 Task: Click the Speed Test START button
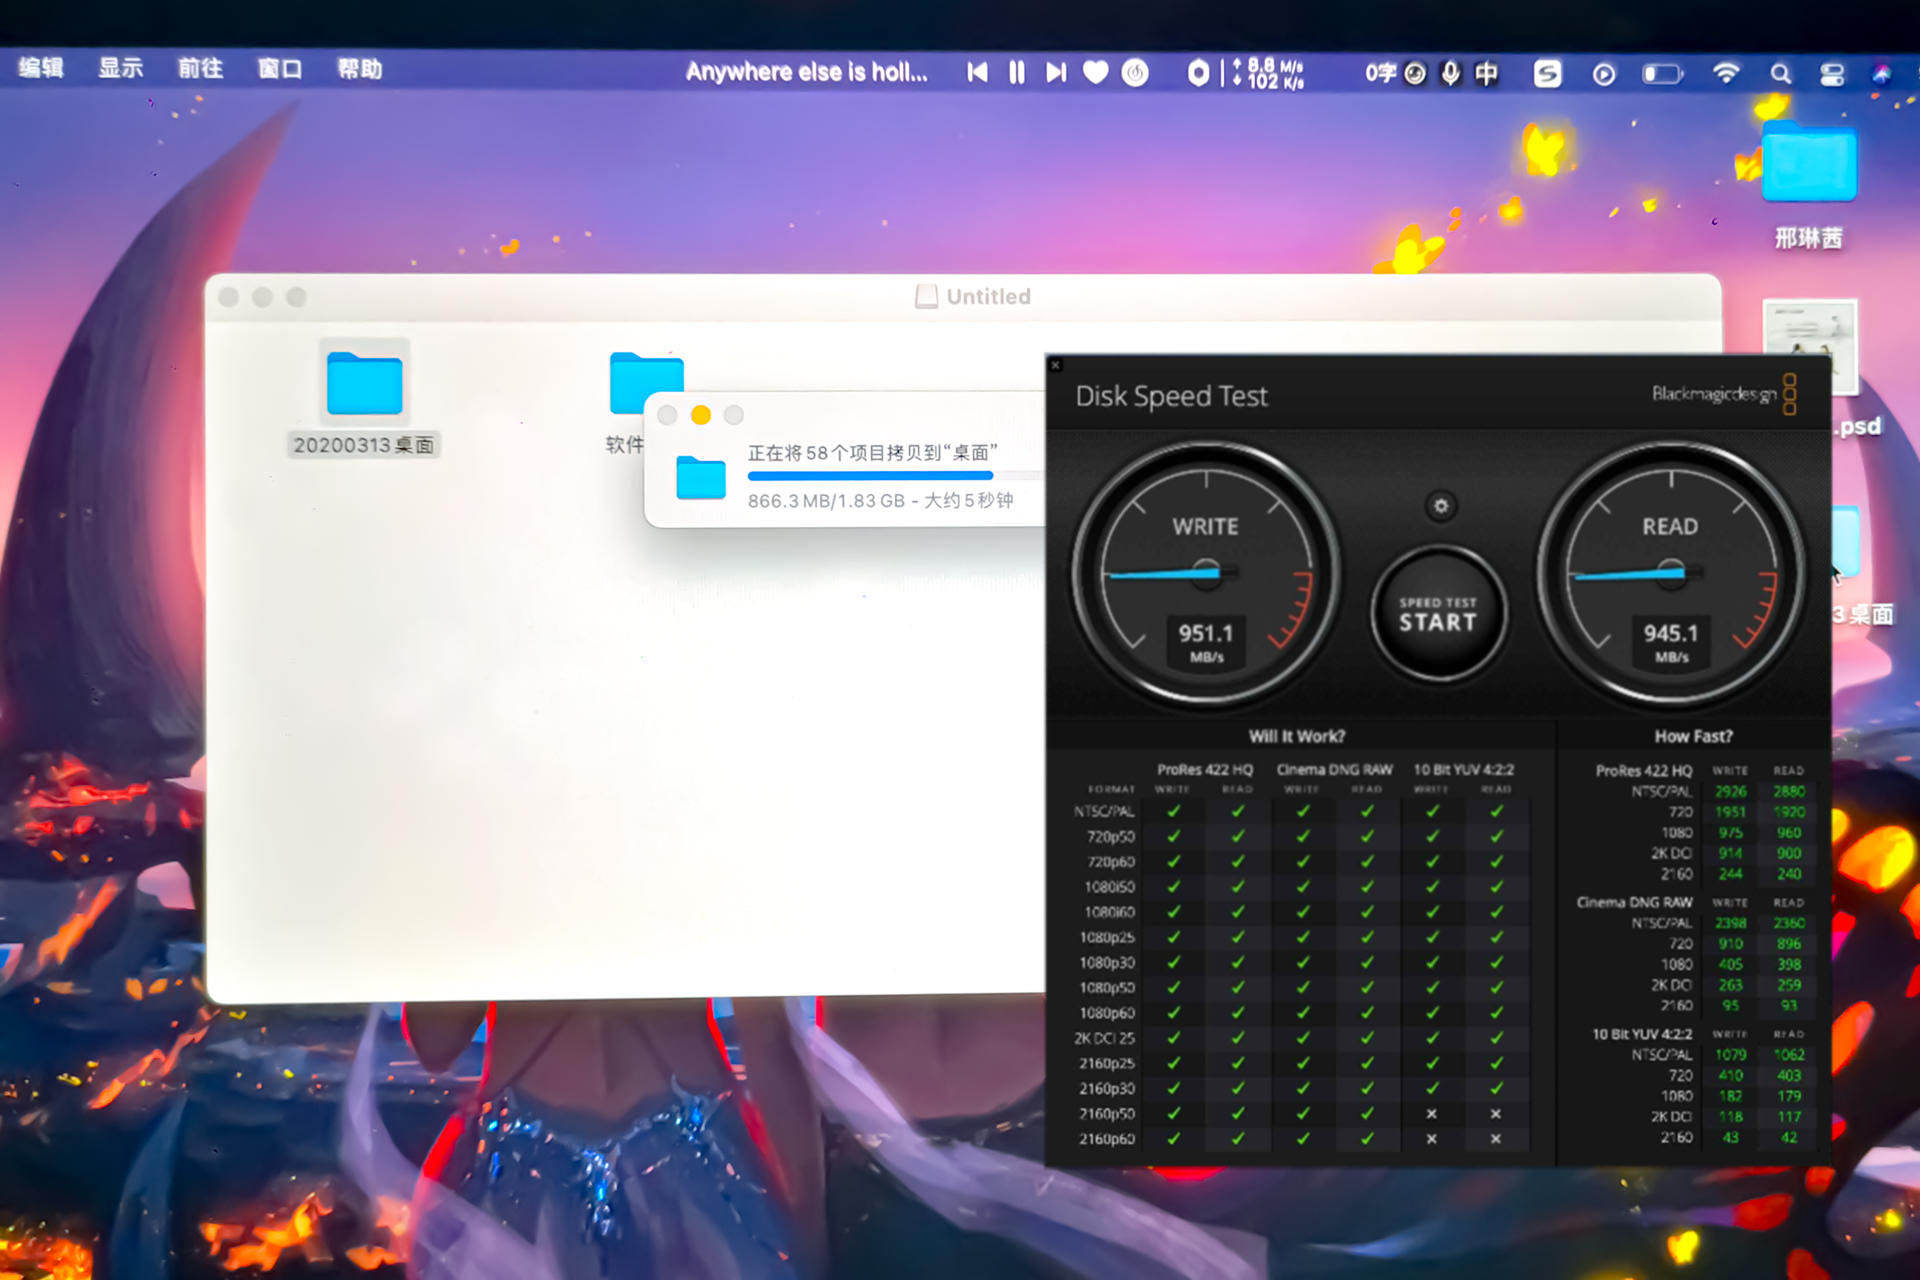coord(1438,614)
